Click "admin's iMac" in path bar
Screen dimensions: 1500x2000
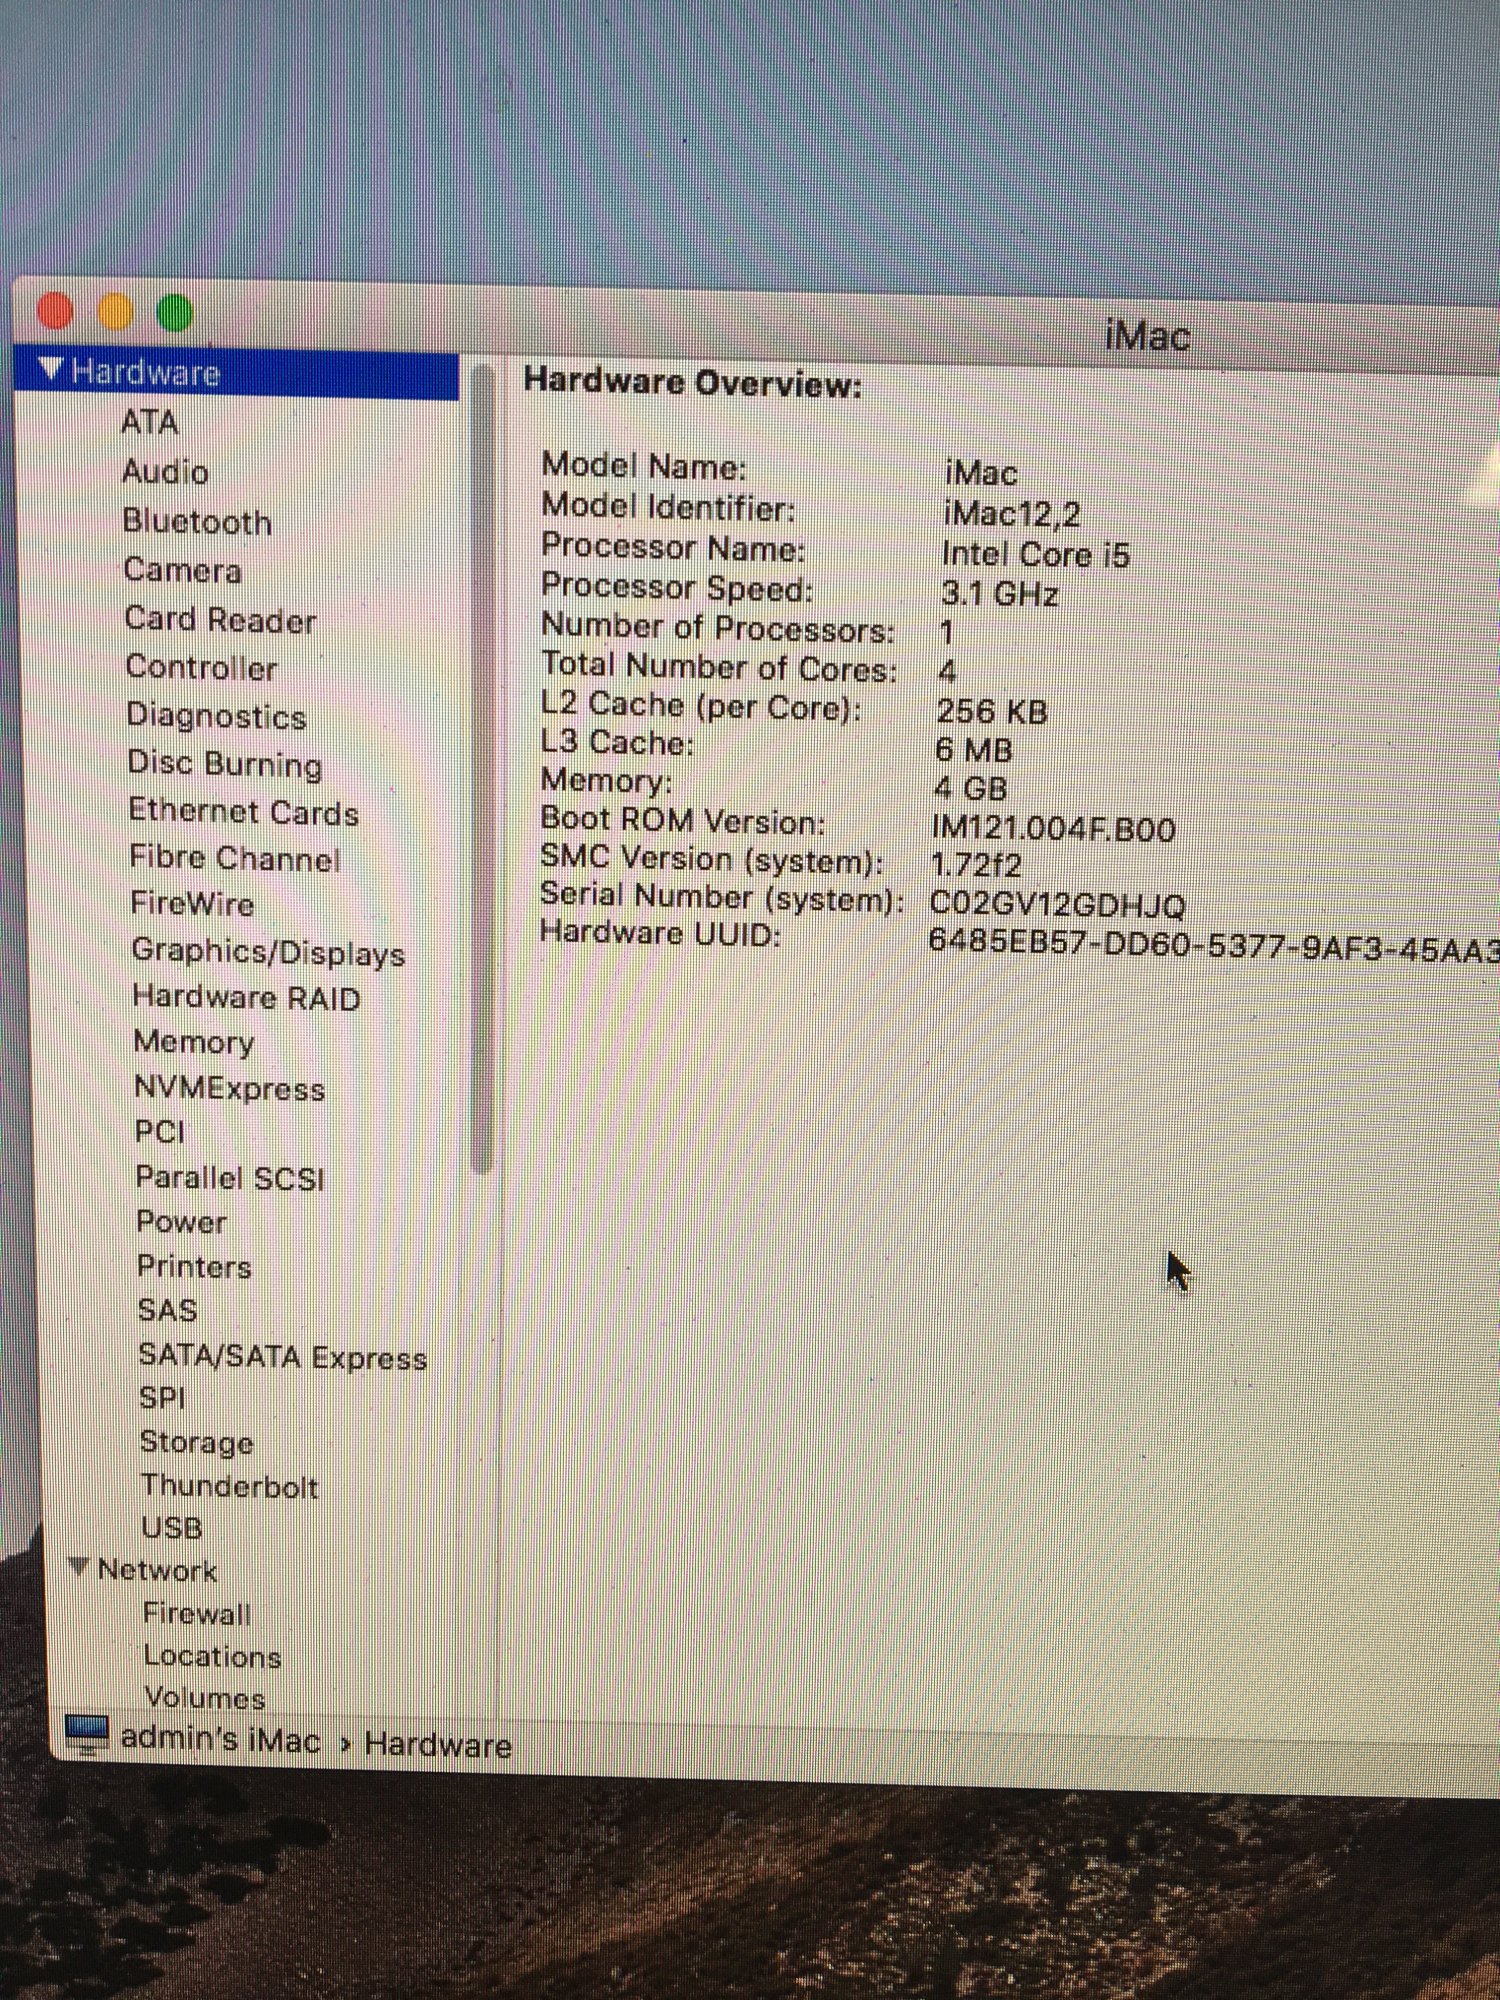click(221, 1740)
